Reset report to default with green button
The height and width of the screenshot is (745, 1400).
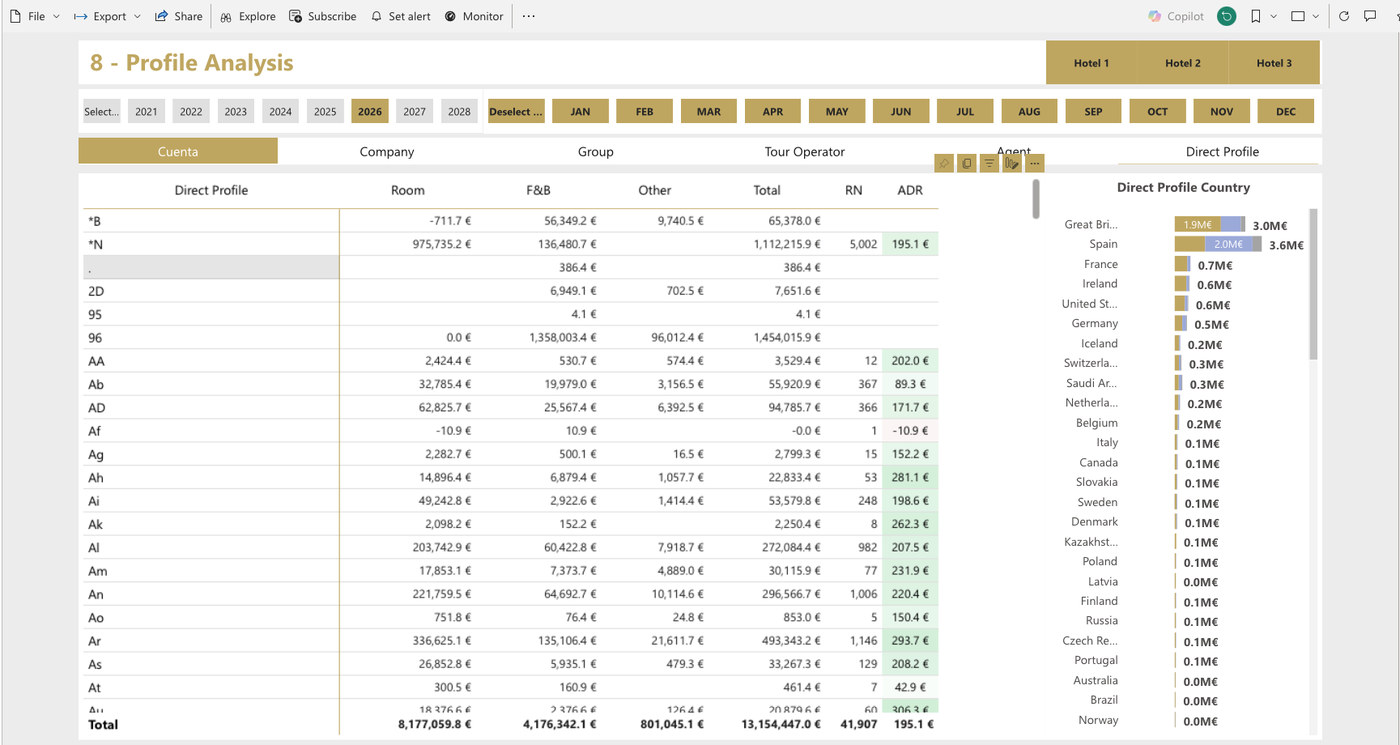(1227, 16)
